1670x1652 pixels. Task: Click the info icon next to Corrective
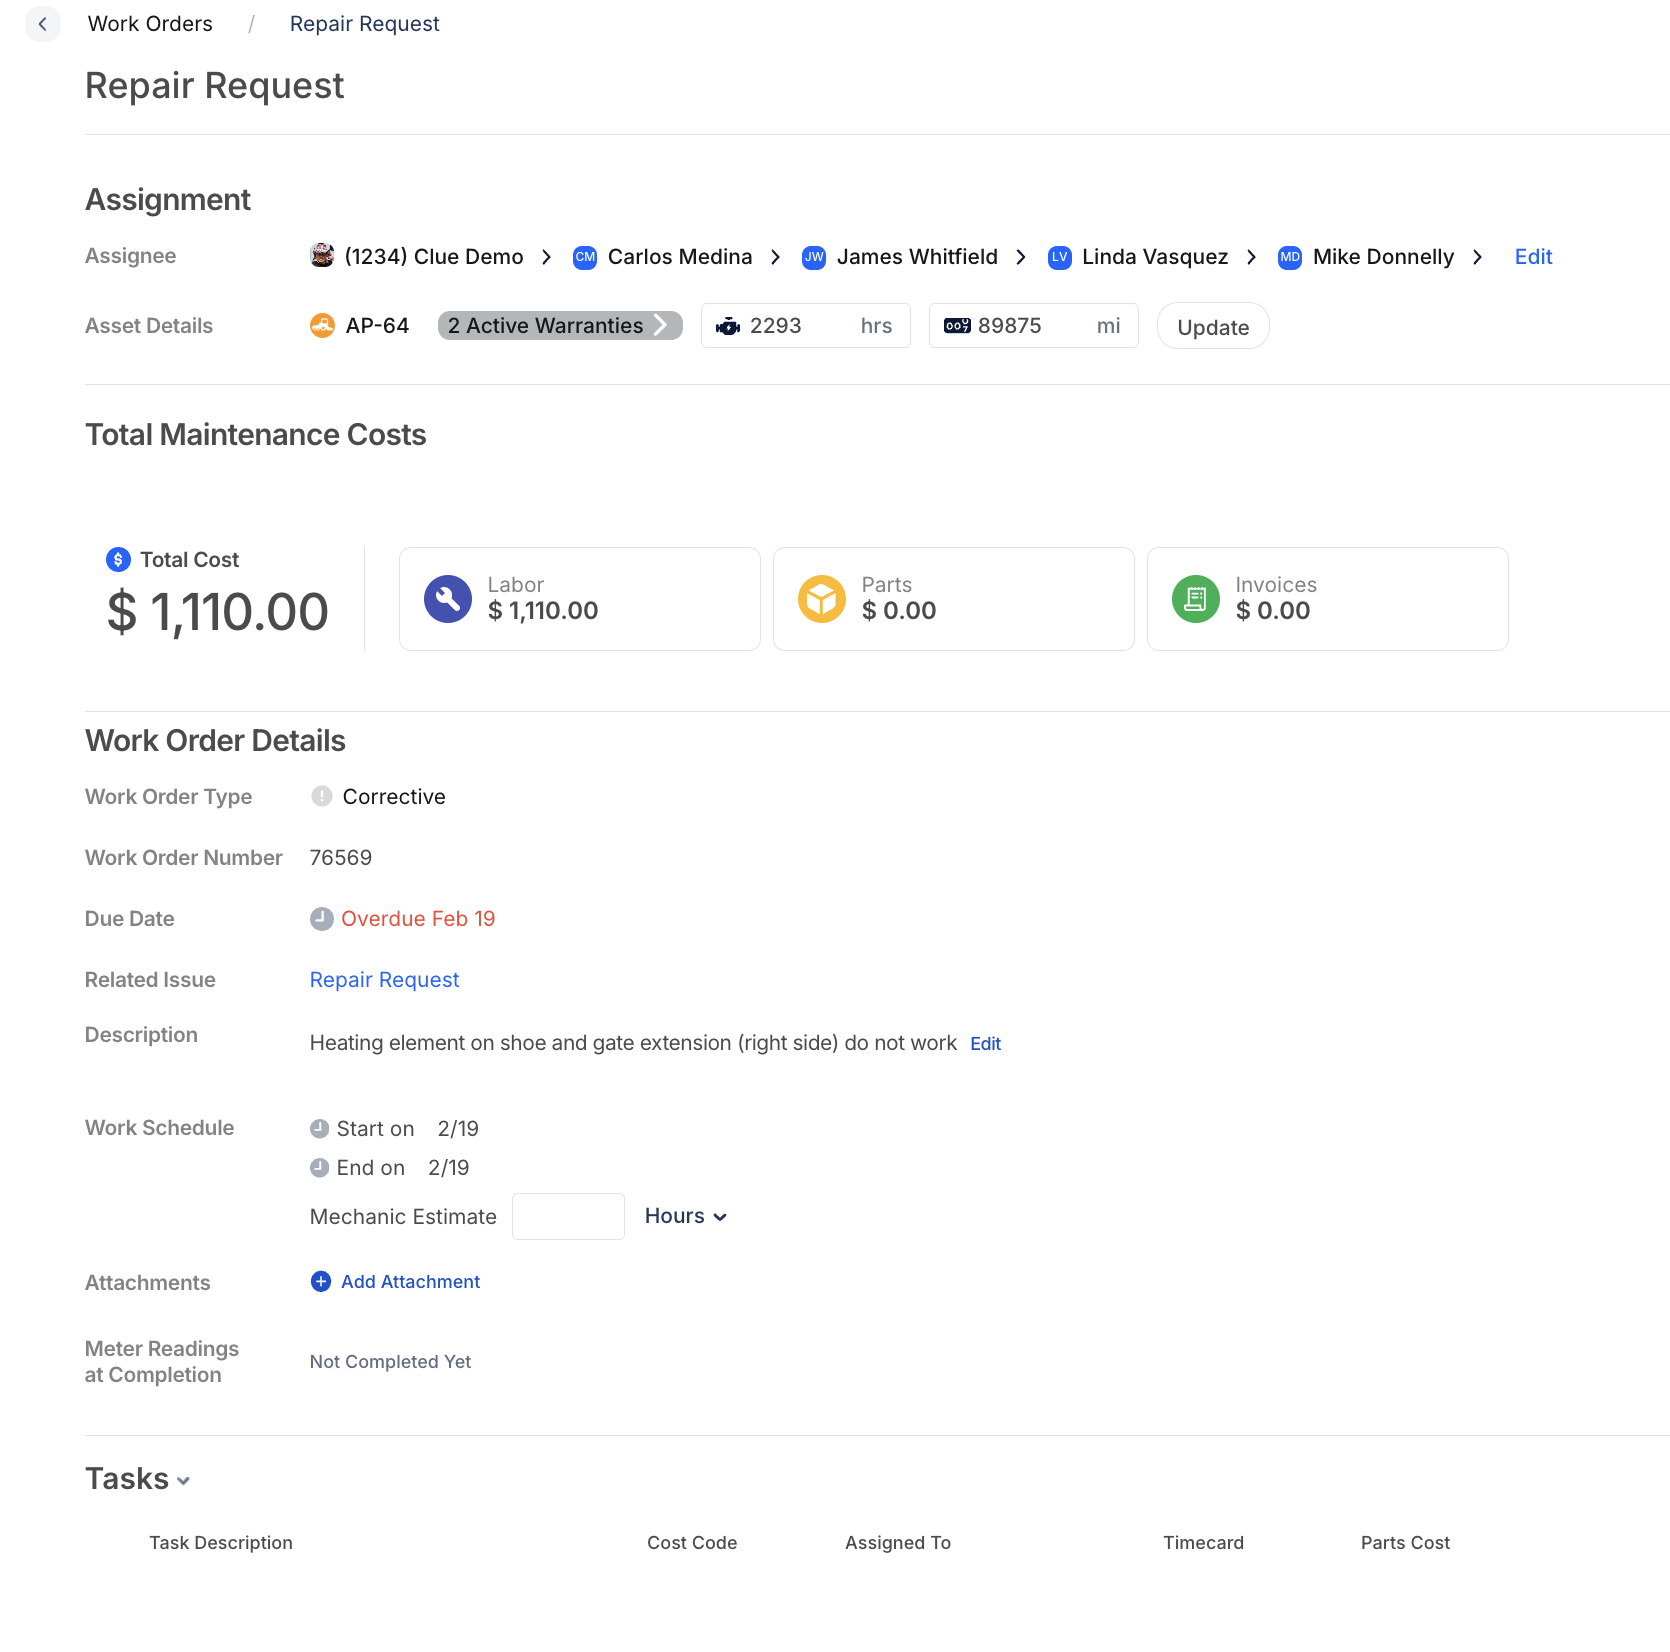coord(321,796)
